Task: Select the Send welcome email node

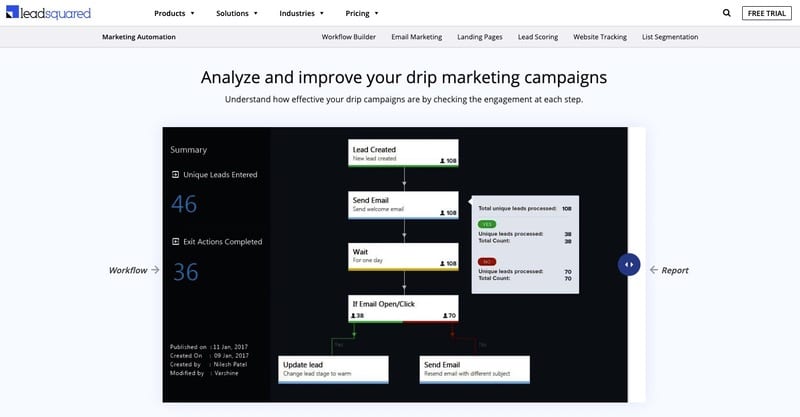Action: (403, 205)
